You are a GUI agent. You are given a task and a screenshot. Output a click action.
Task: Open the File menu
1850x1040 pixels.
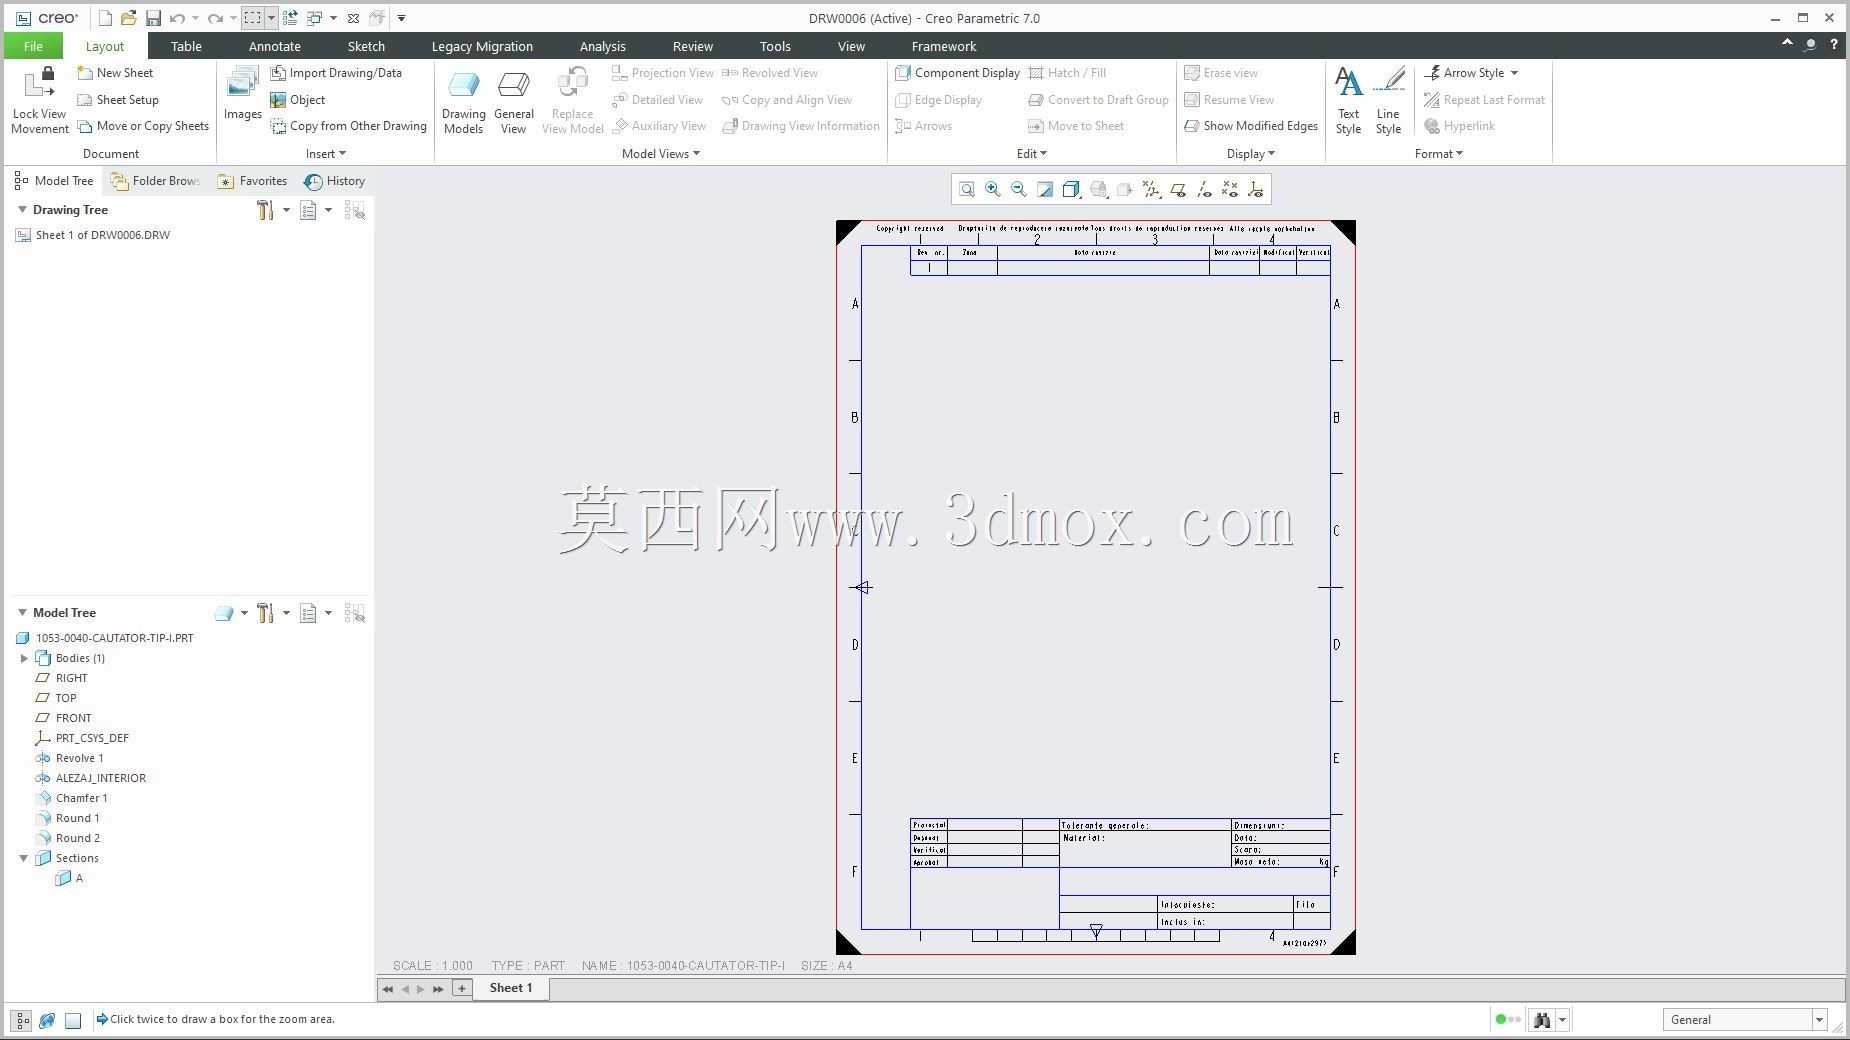[33, 46]
